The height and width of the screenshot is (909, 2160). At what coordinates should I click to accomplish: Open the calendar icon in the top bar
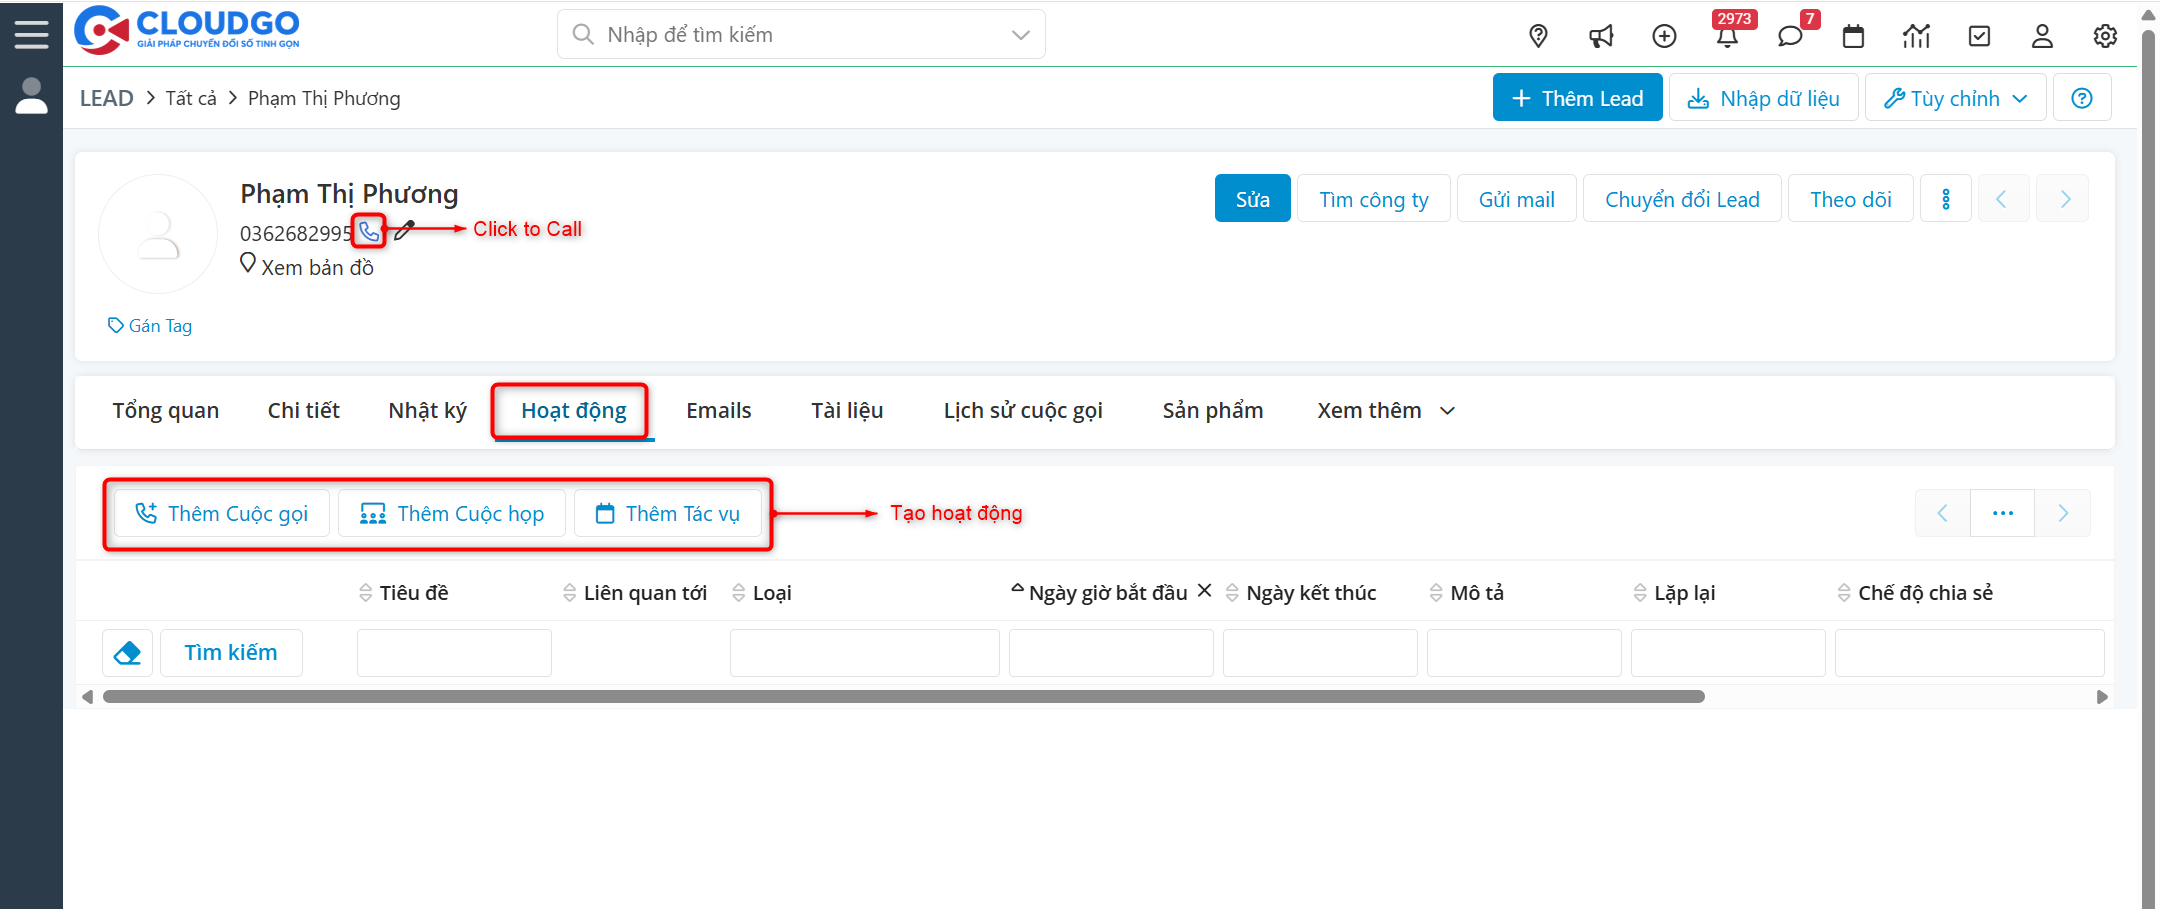click(x=1854, y=35)
